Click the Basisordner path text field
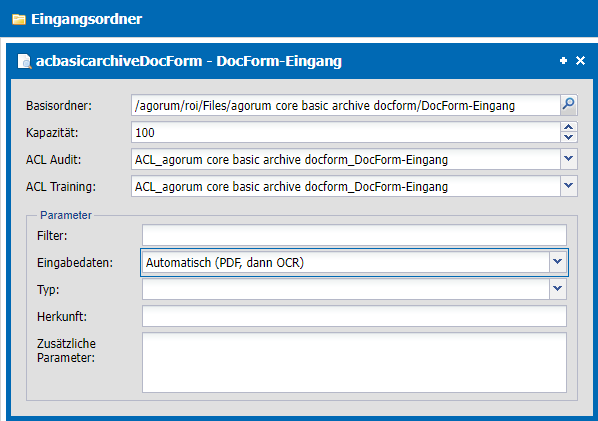The image size is (598, 421). pos(346,105)
